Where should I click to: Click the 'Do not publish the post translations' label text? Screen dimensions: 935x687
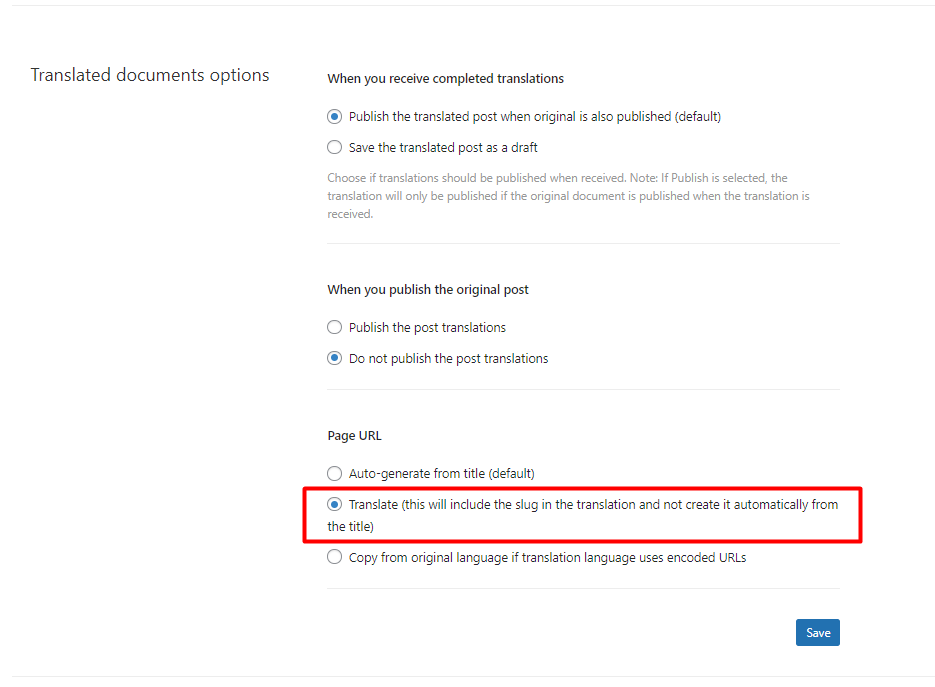448,358
